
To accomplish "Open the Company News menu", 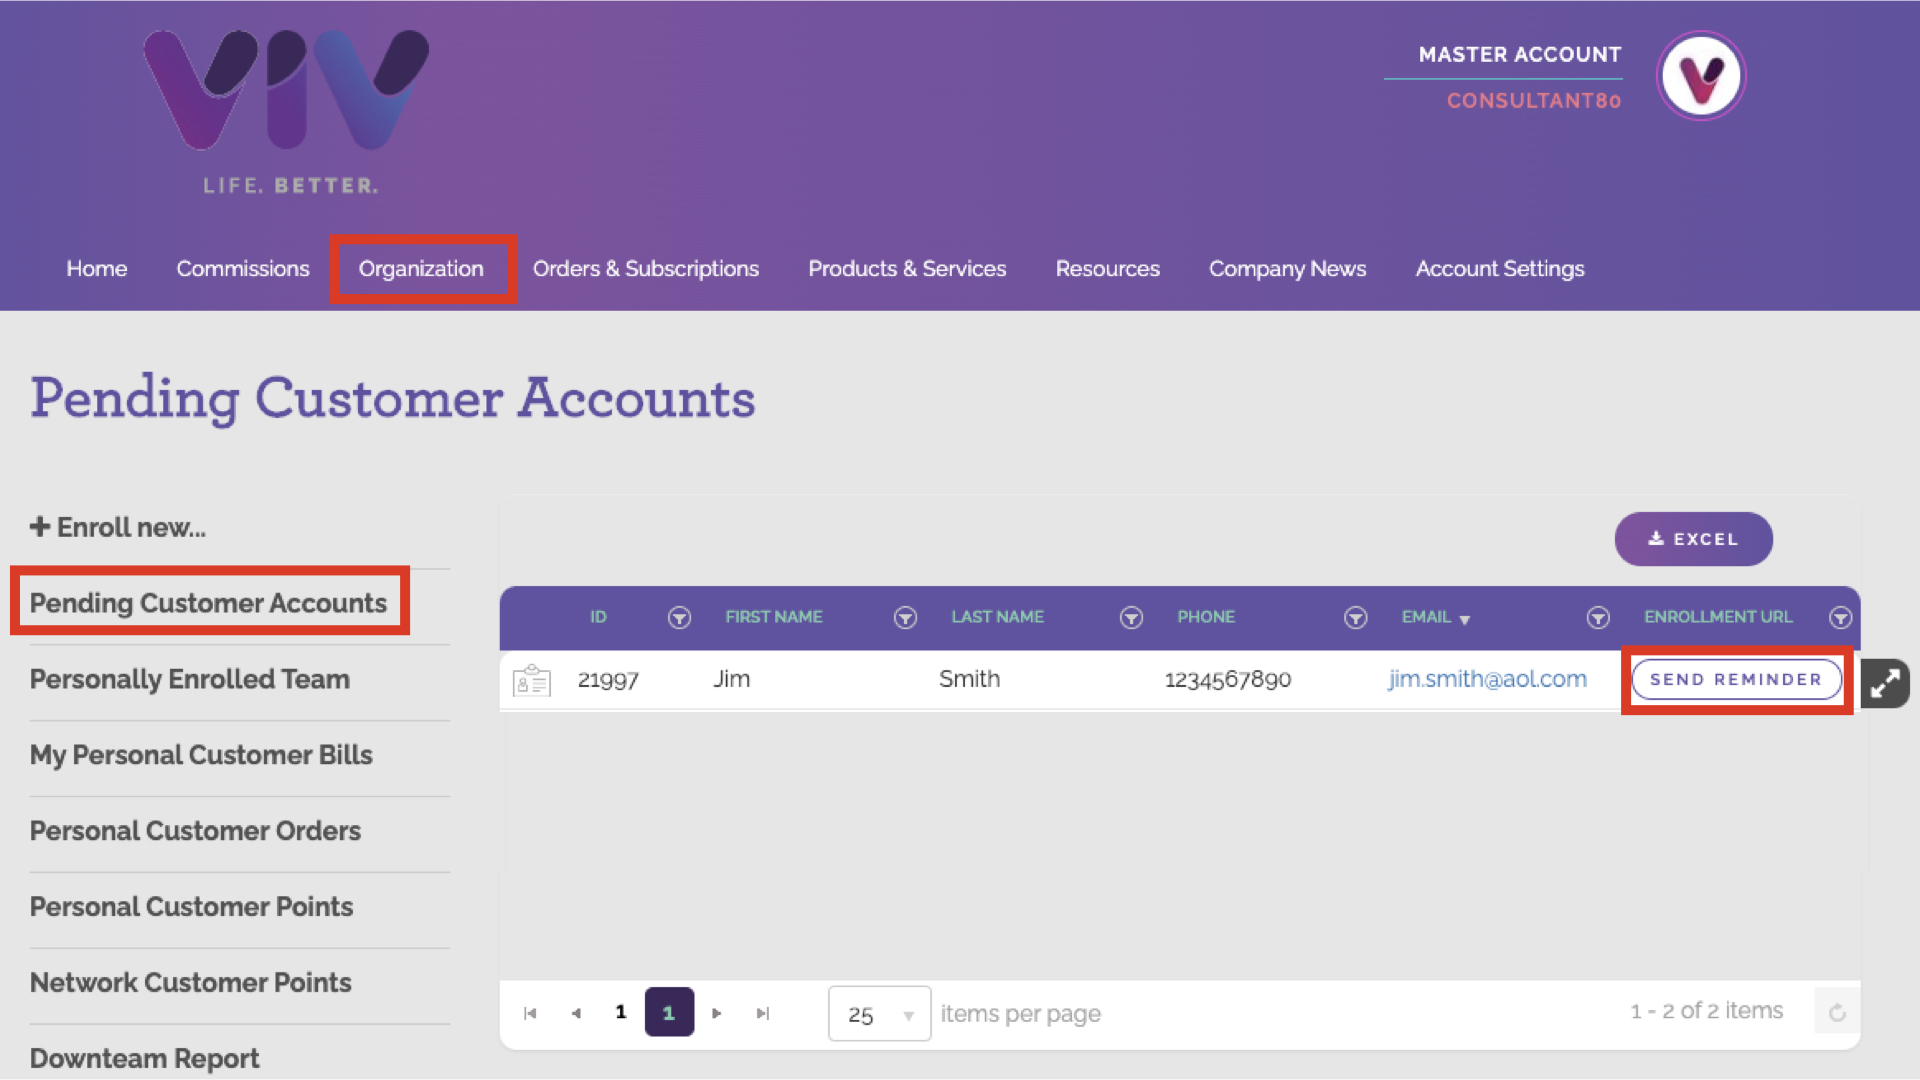I will tap(1287, 269).
